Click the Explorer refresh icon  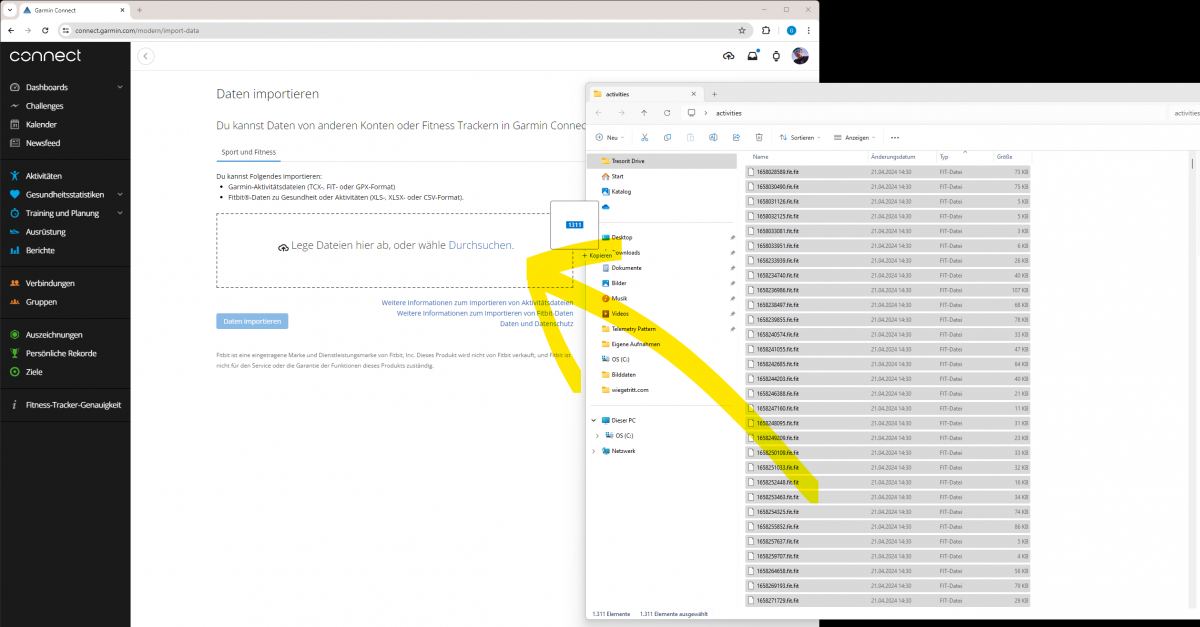(x=667, y=113)
